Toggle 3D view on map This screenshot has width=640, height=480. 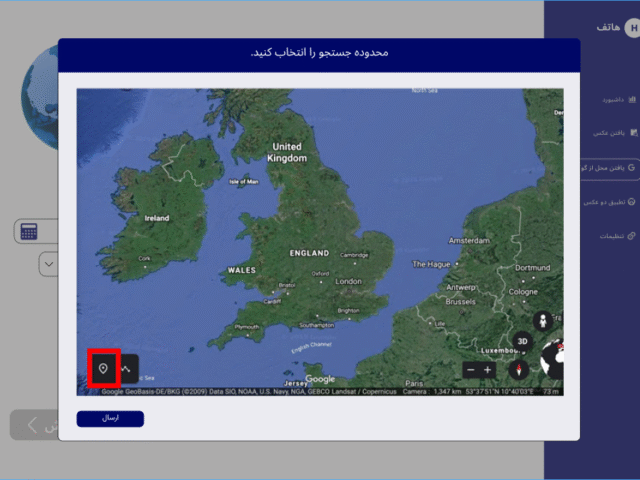[x=522, y=341]
